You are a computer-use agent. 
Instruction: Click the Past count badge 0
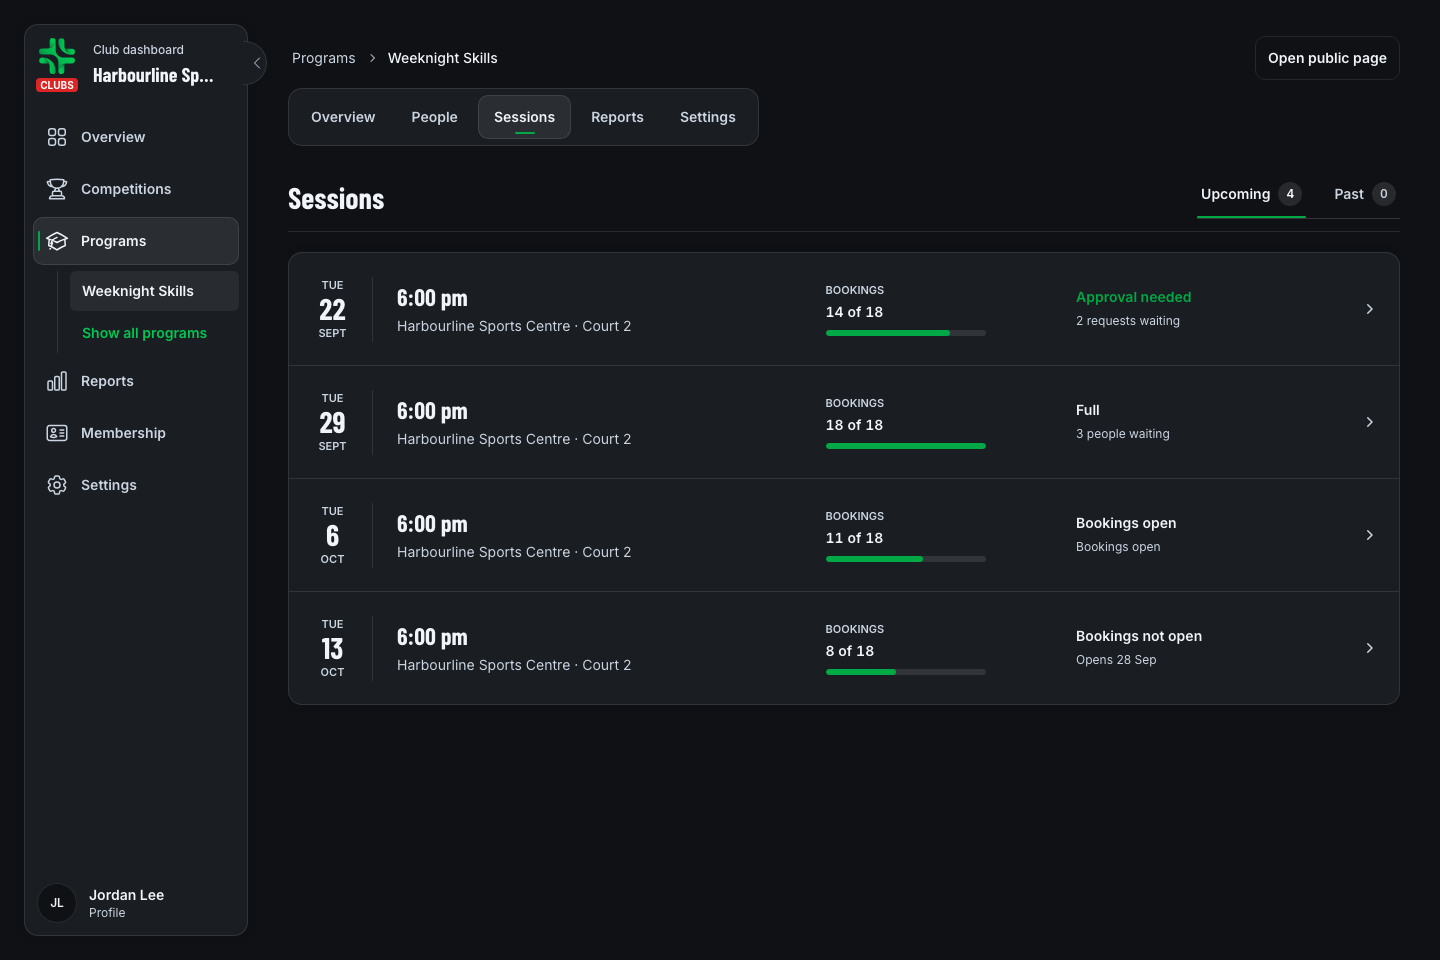(x=1384, y=194)
